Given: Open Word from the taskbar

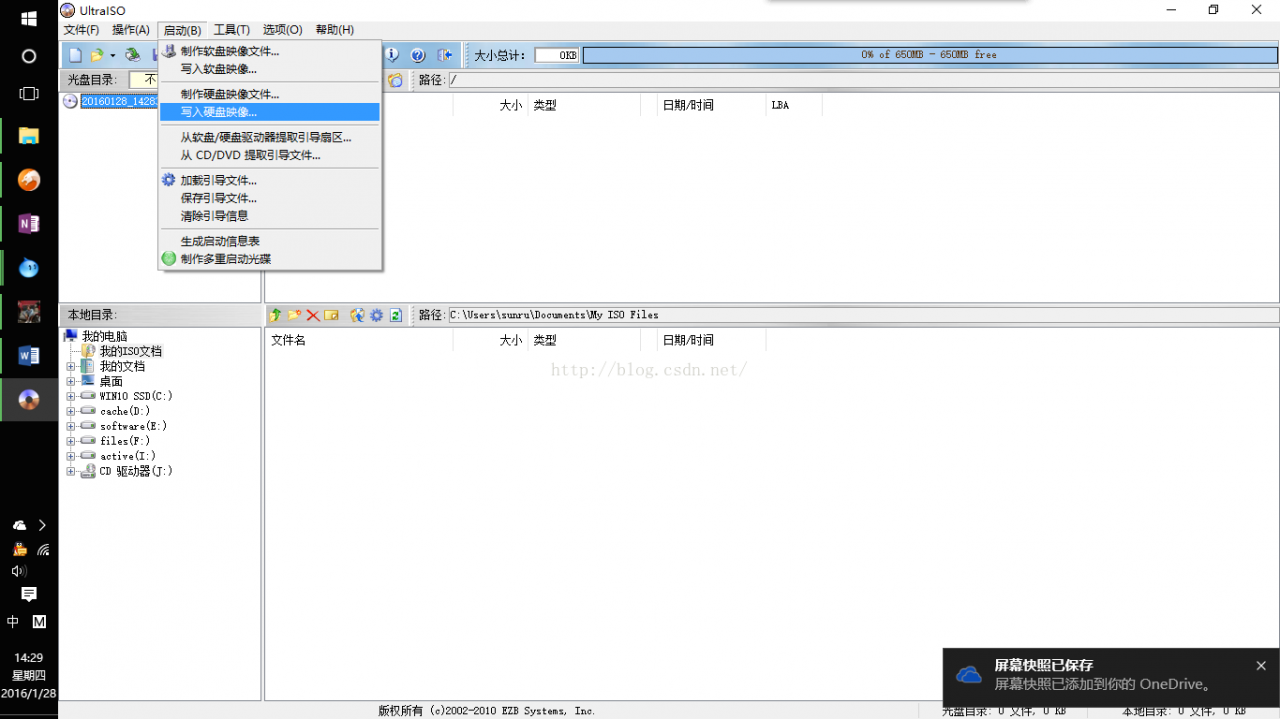Looking at the screenshot, I should 29,355.
